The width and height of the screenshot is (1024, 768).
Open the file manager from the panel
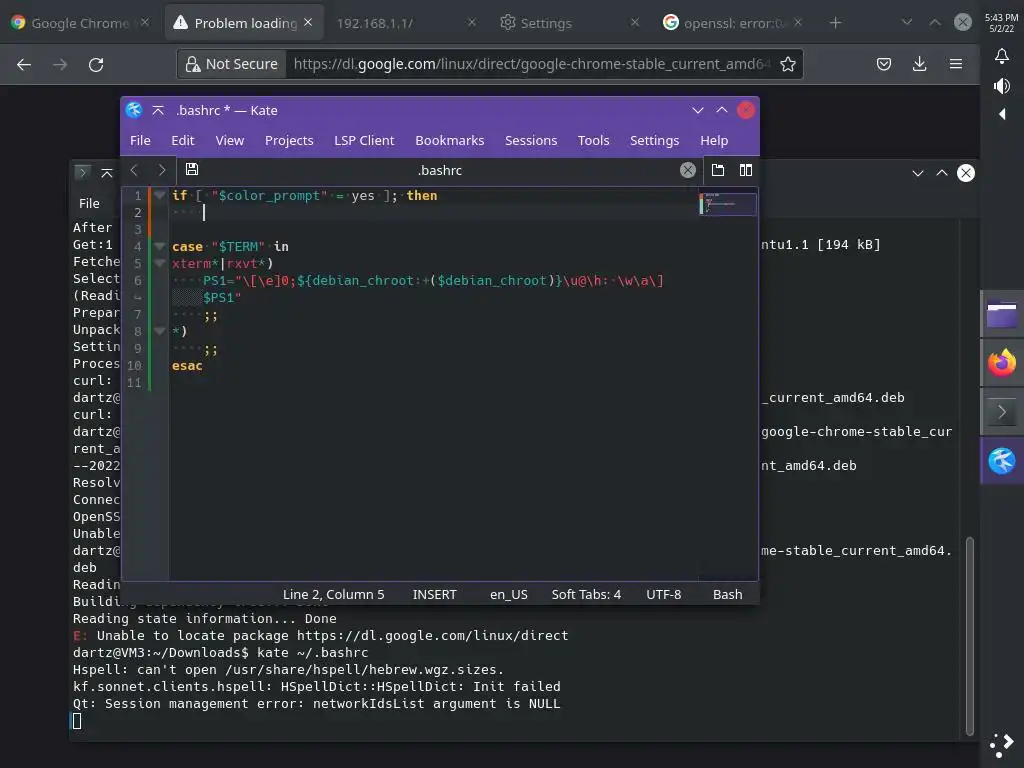1002,314
